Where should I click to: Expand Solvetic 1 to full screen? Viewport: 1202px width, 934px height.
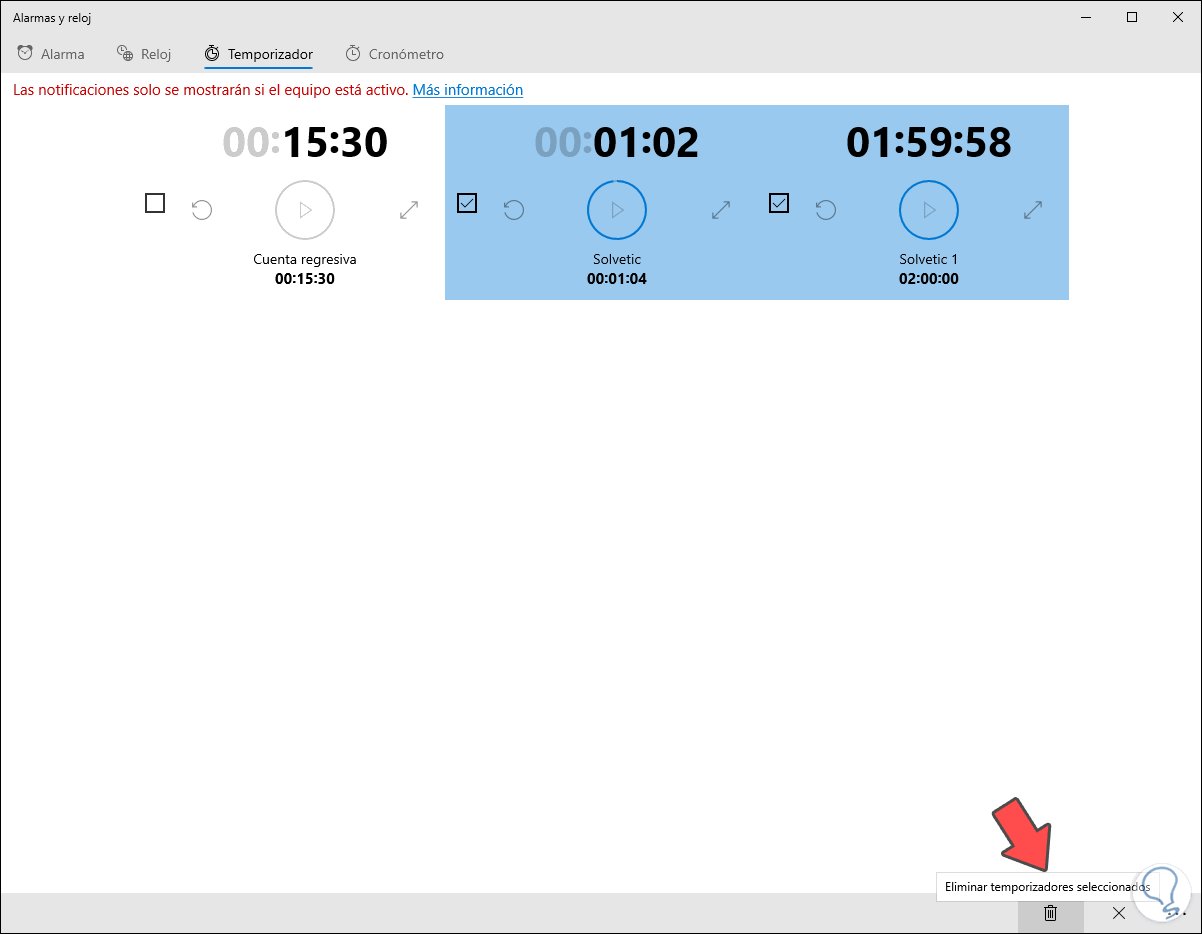click(x=1032, y=210)
